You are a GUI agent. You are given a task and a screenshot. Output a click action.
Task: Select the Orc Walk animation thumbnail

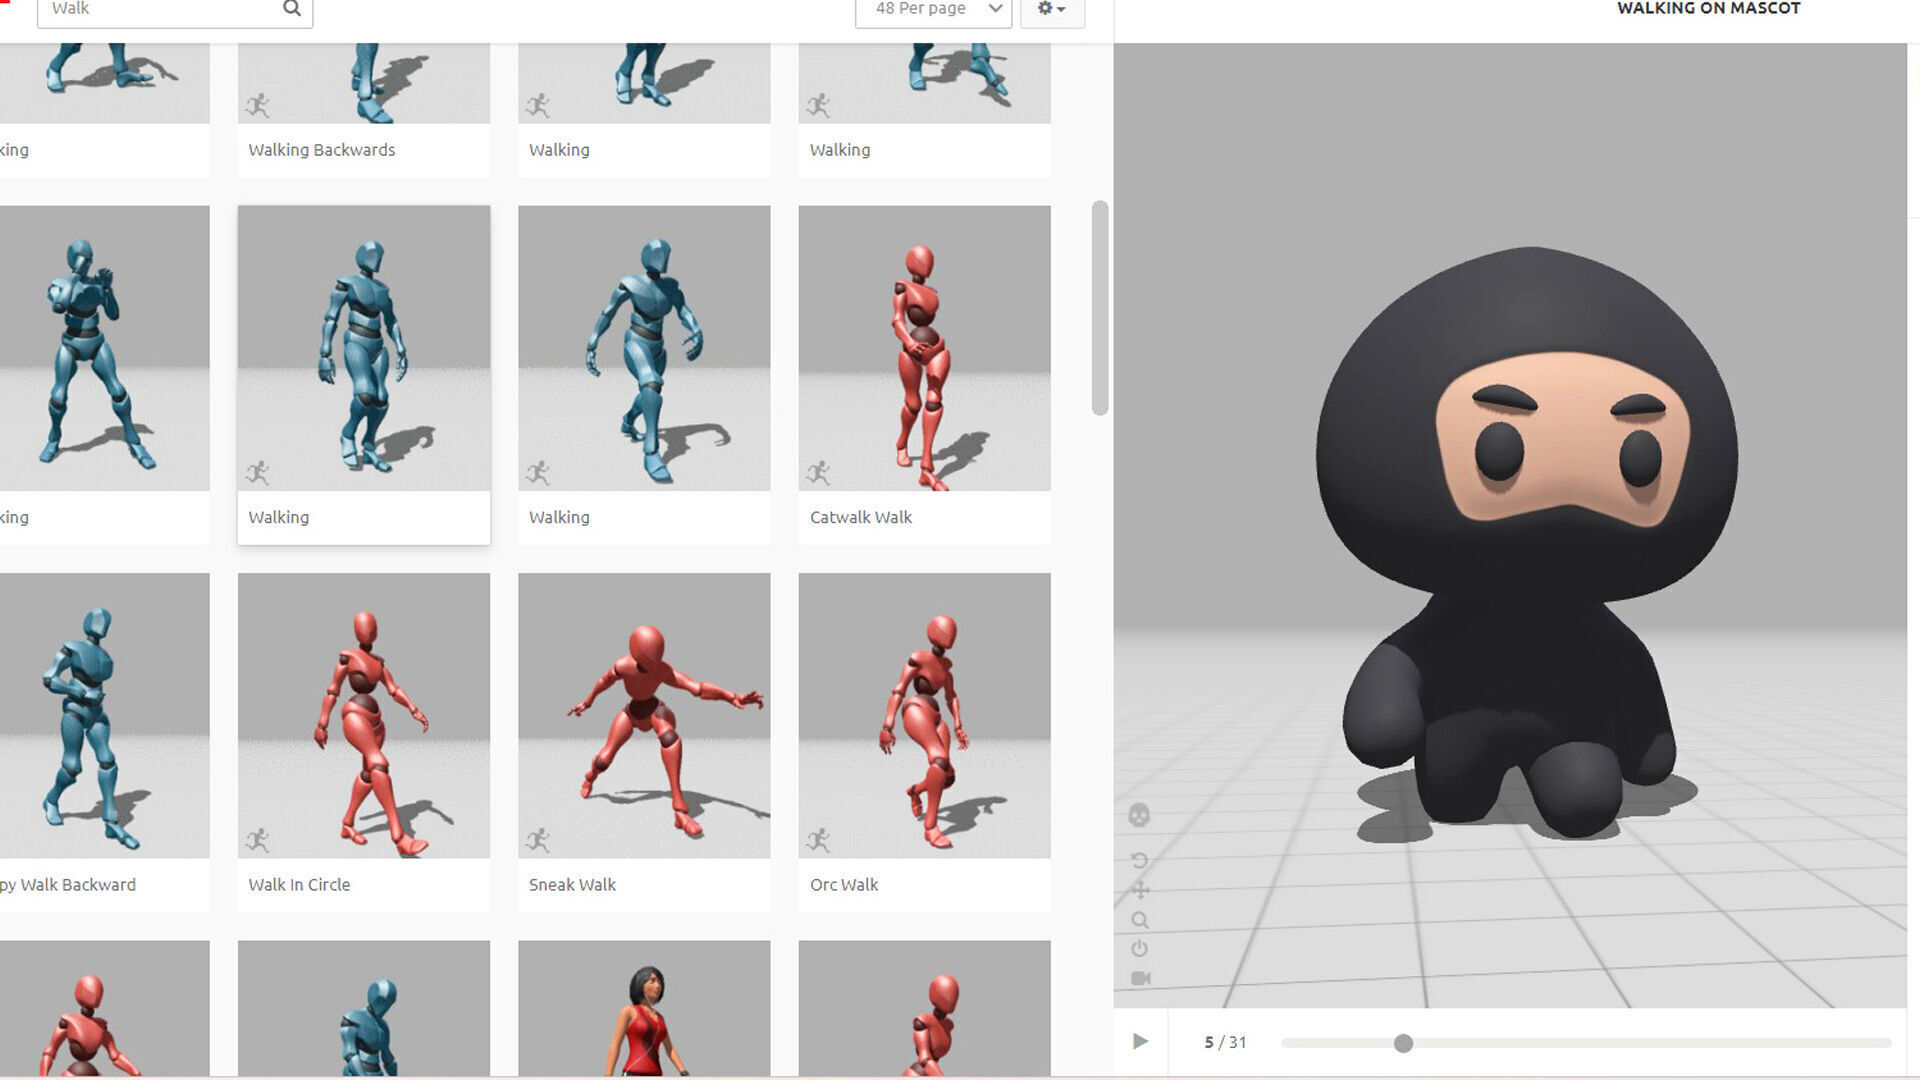pos(925,715)
